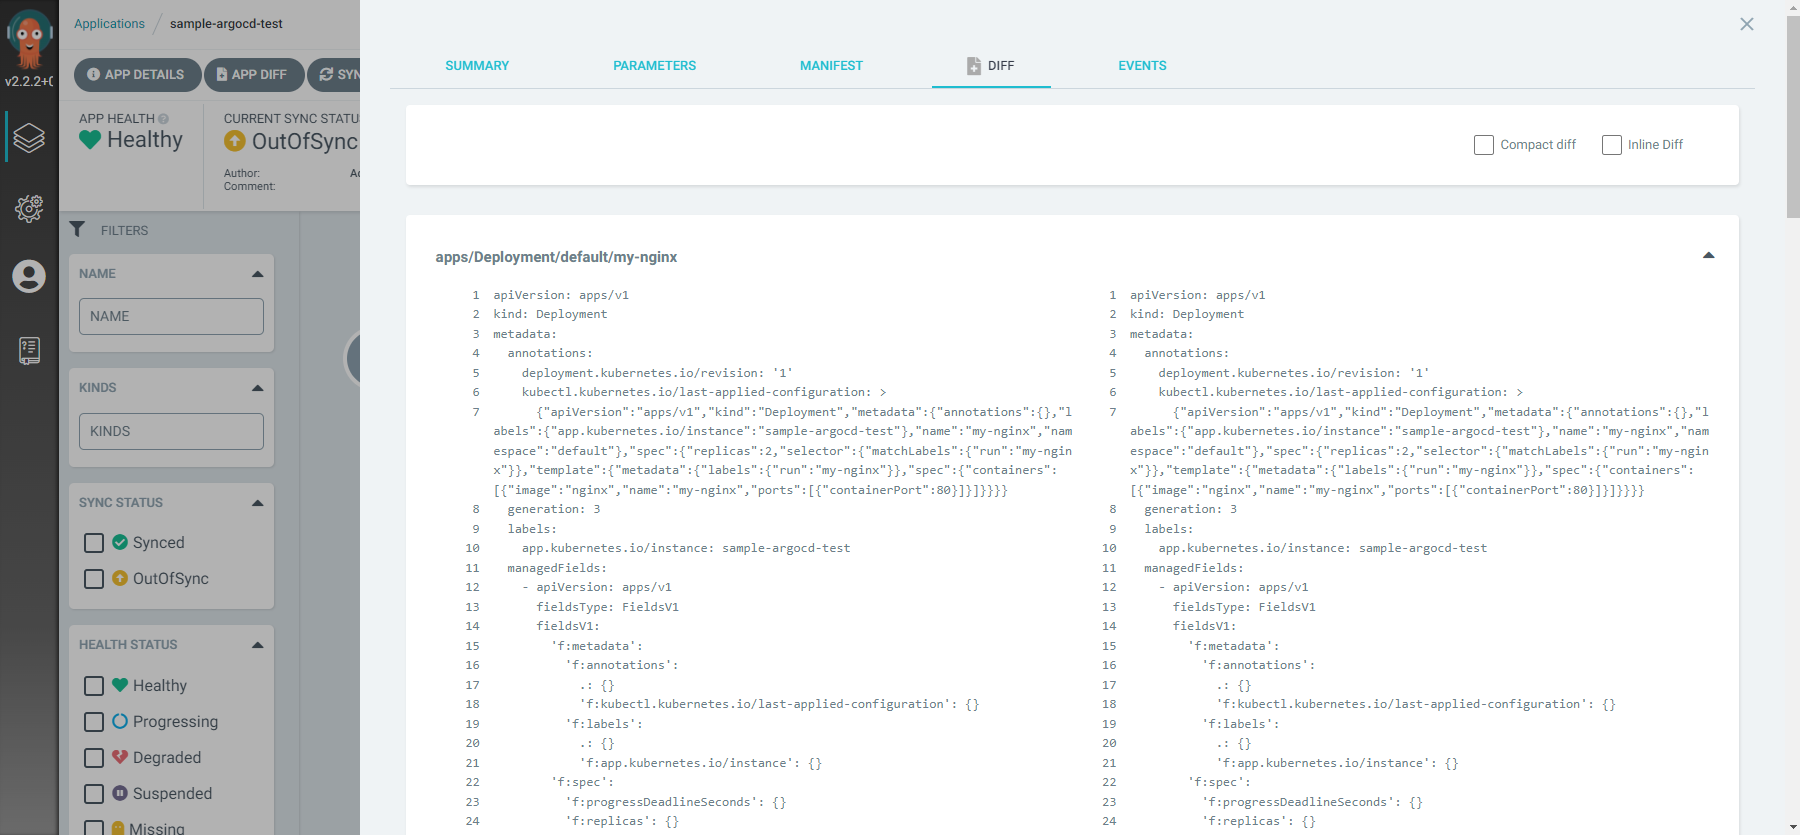Click right diff line 'managedFields:'

click(1194, 568)
